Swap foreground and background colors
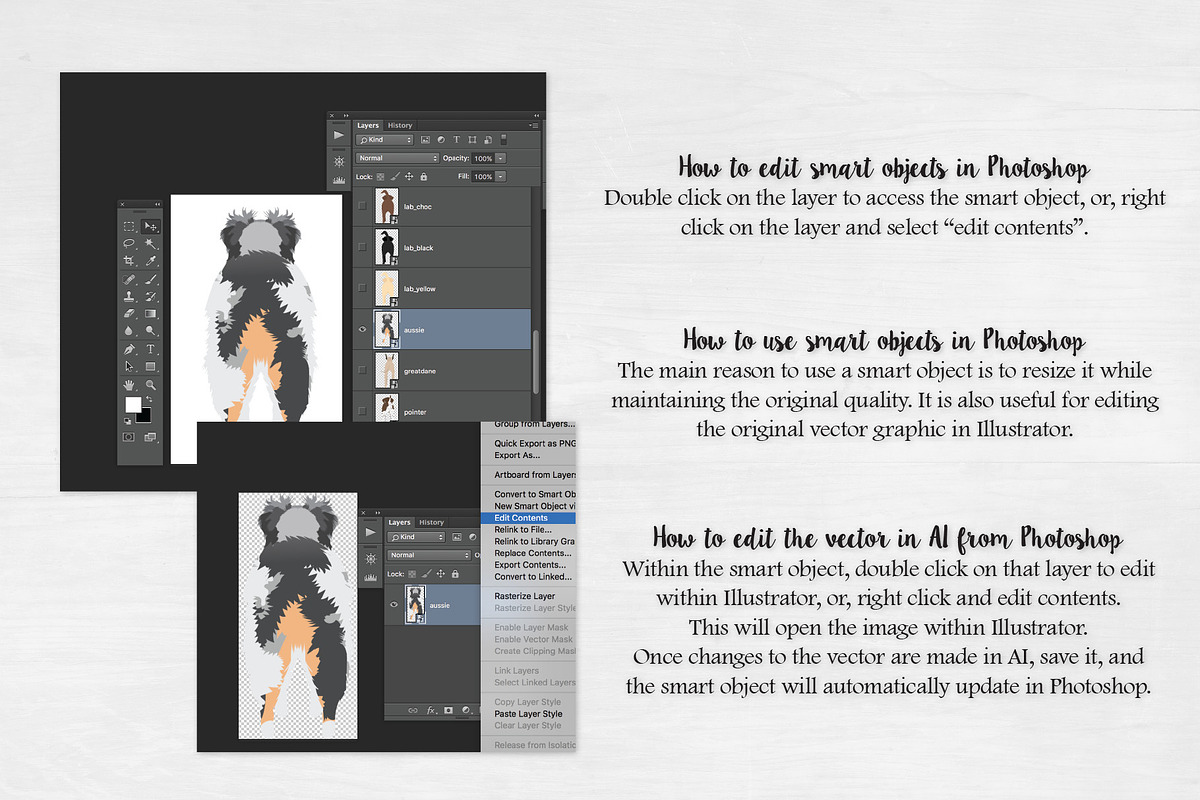This screenshot has height=800, width=1200. point(149,398)
